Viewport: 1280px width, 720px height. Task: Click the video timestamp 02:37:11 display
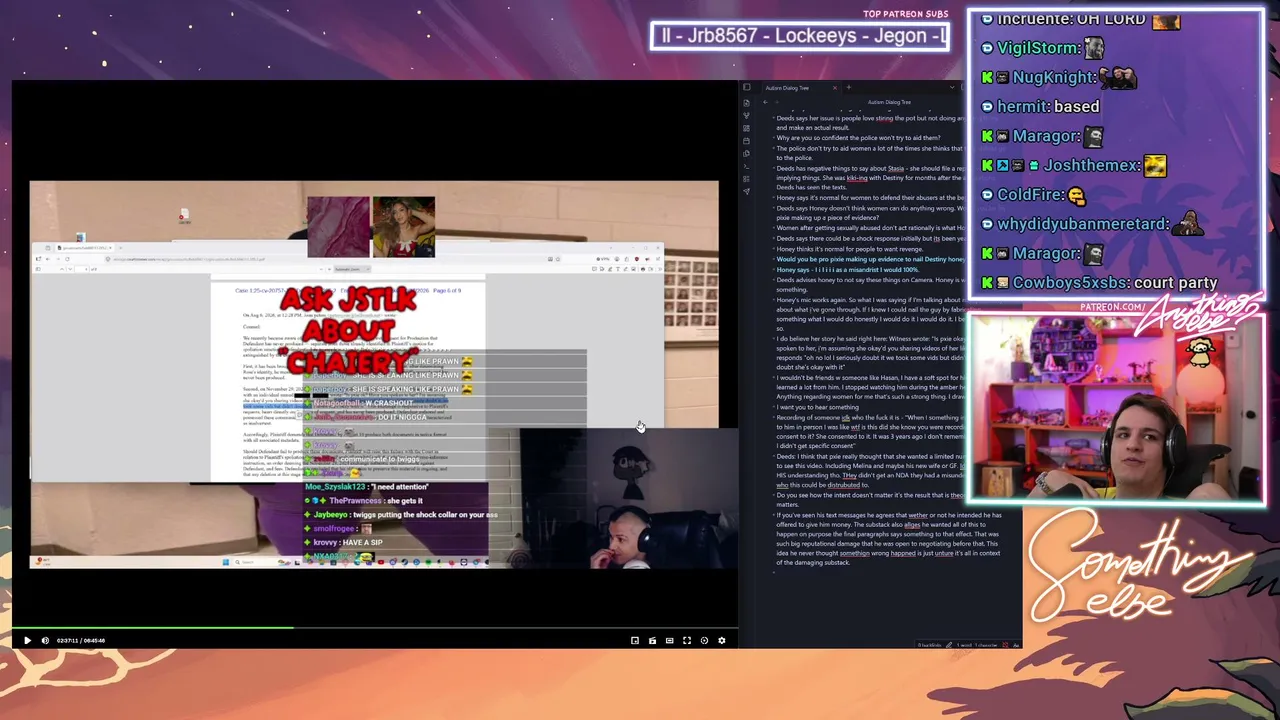click(x=69, y=640)
